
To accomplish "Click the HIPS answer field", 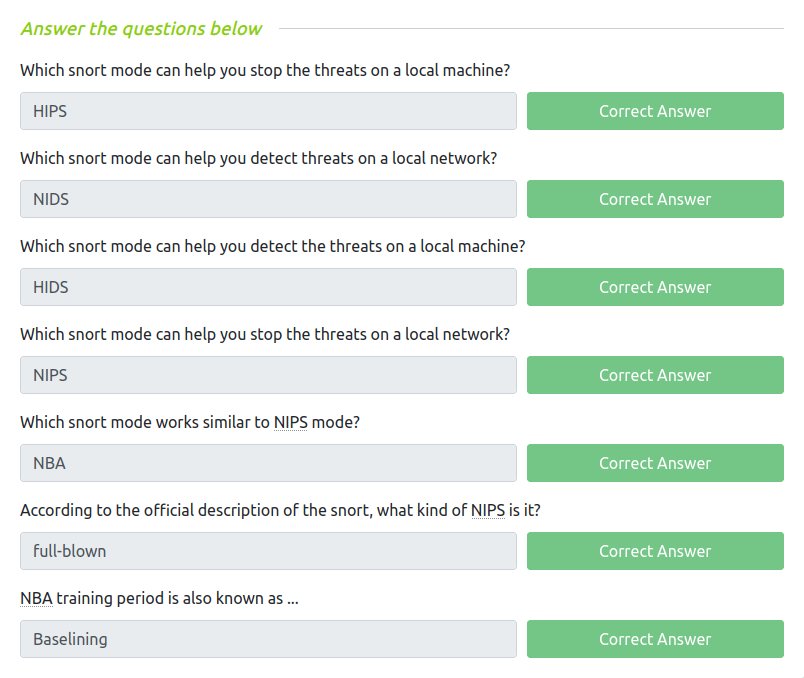I will point(268,111).
